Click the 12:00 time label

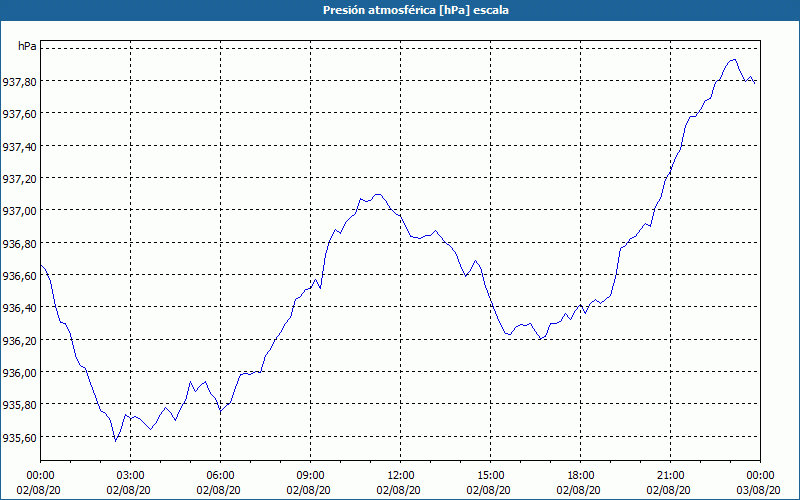pos(401,475)
